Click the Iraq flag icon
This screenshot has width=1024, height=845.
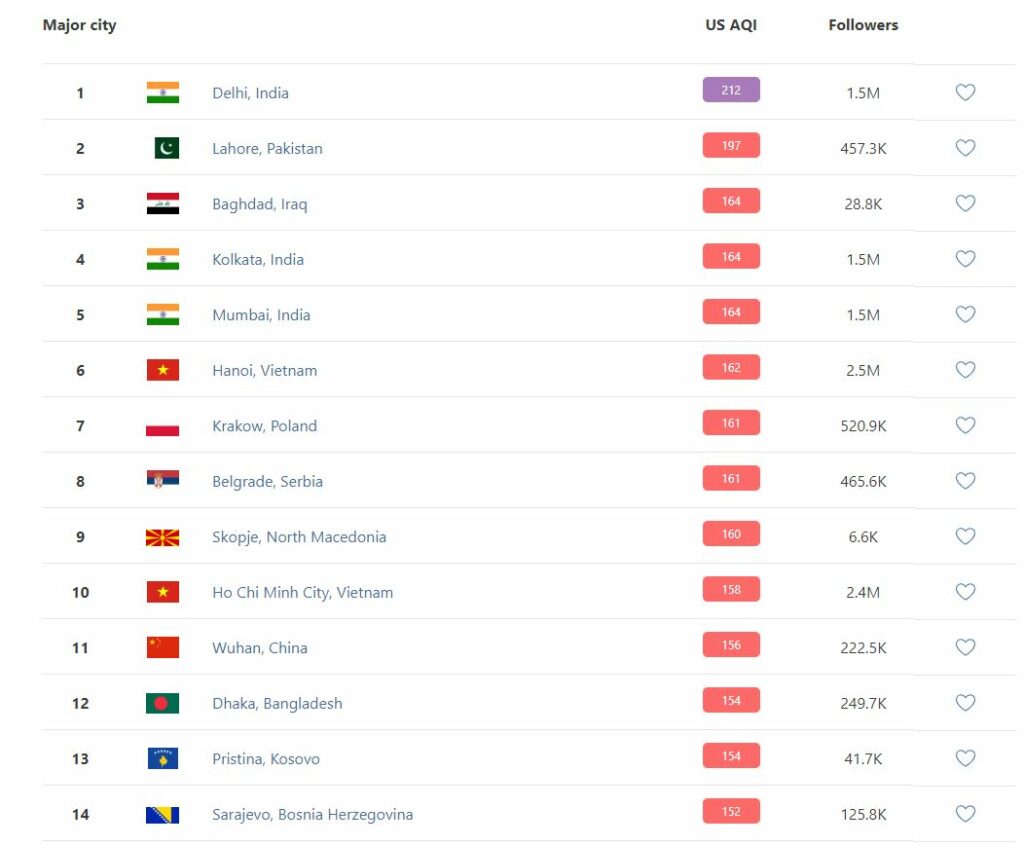(x=162, y=204)
